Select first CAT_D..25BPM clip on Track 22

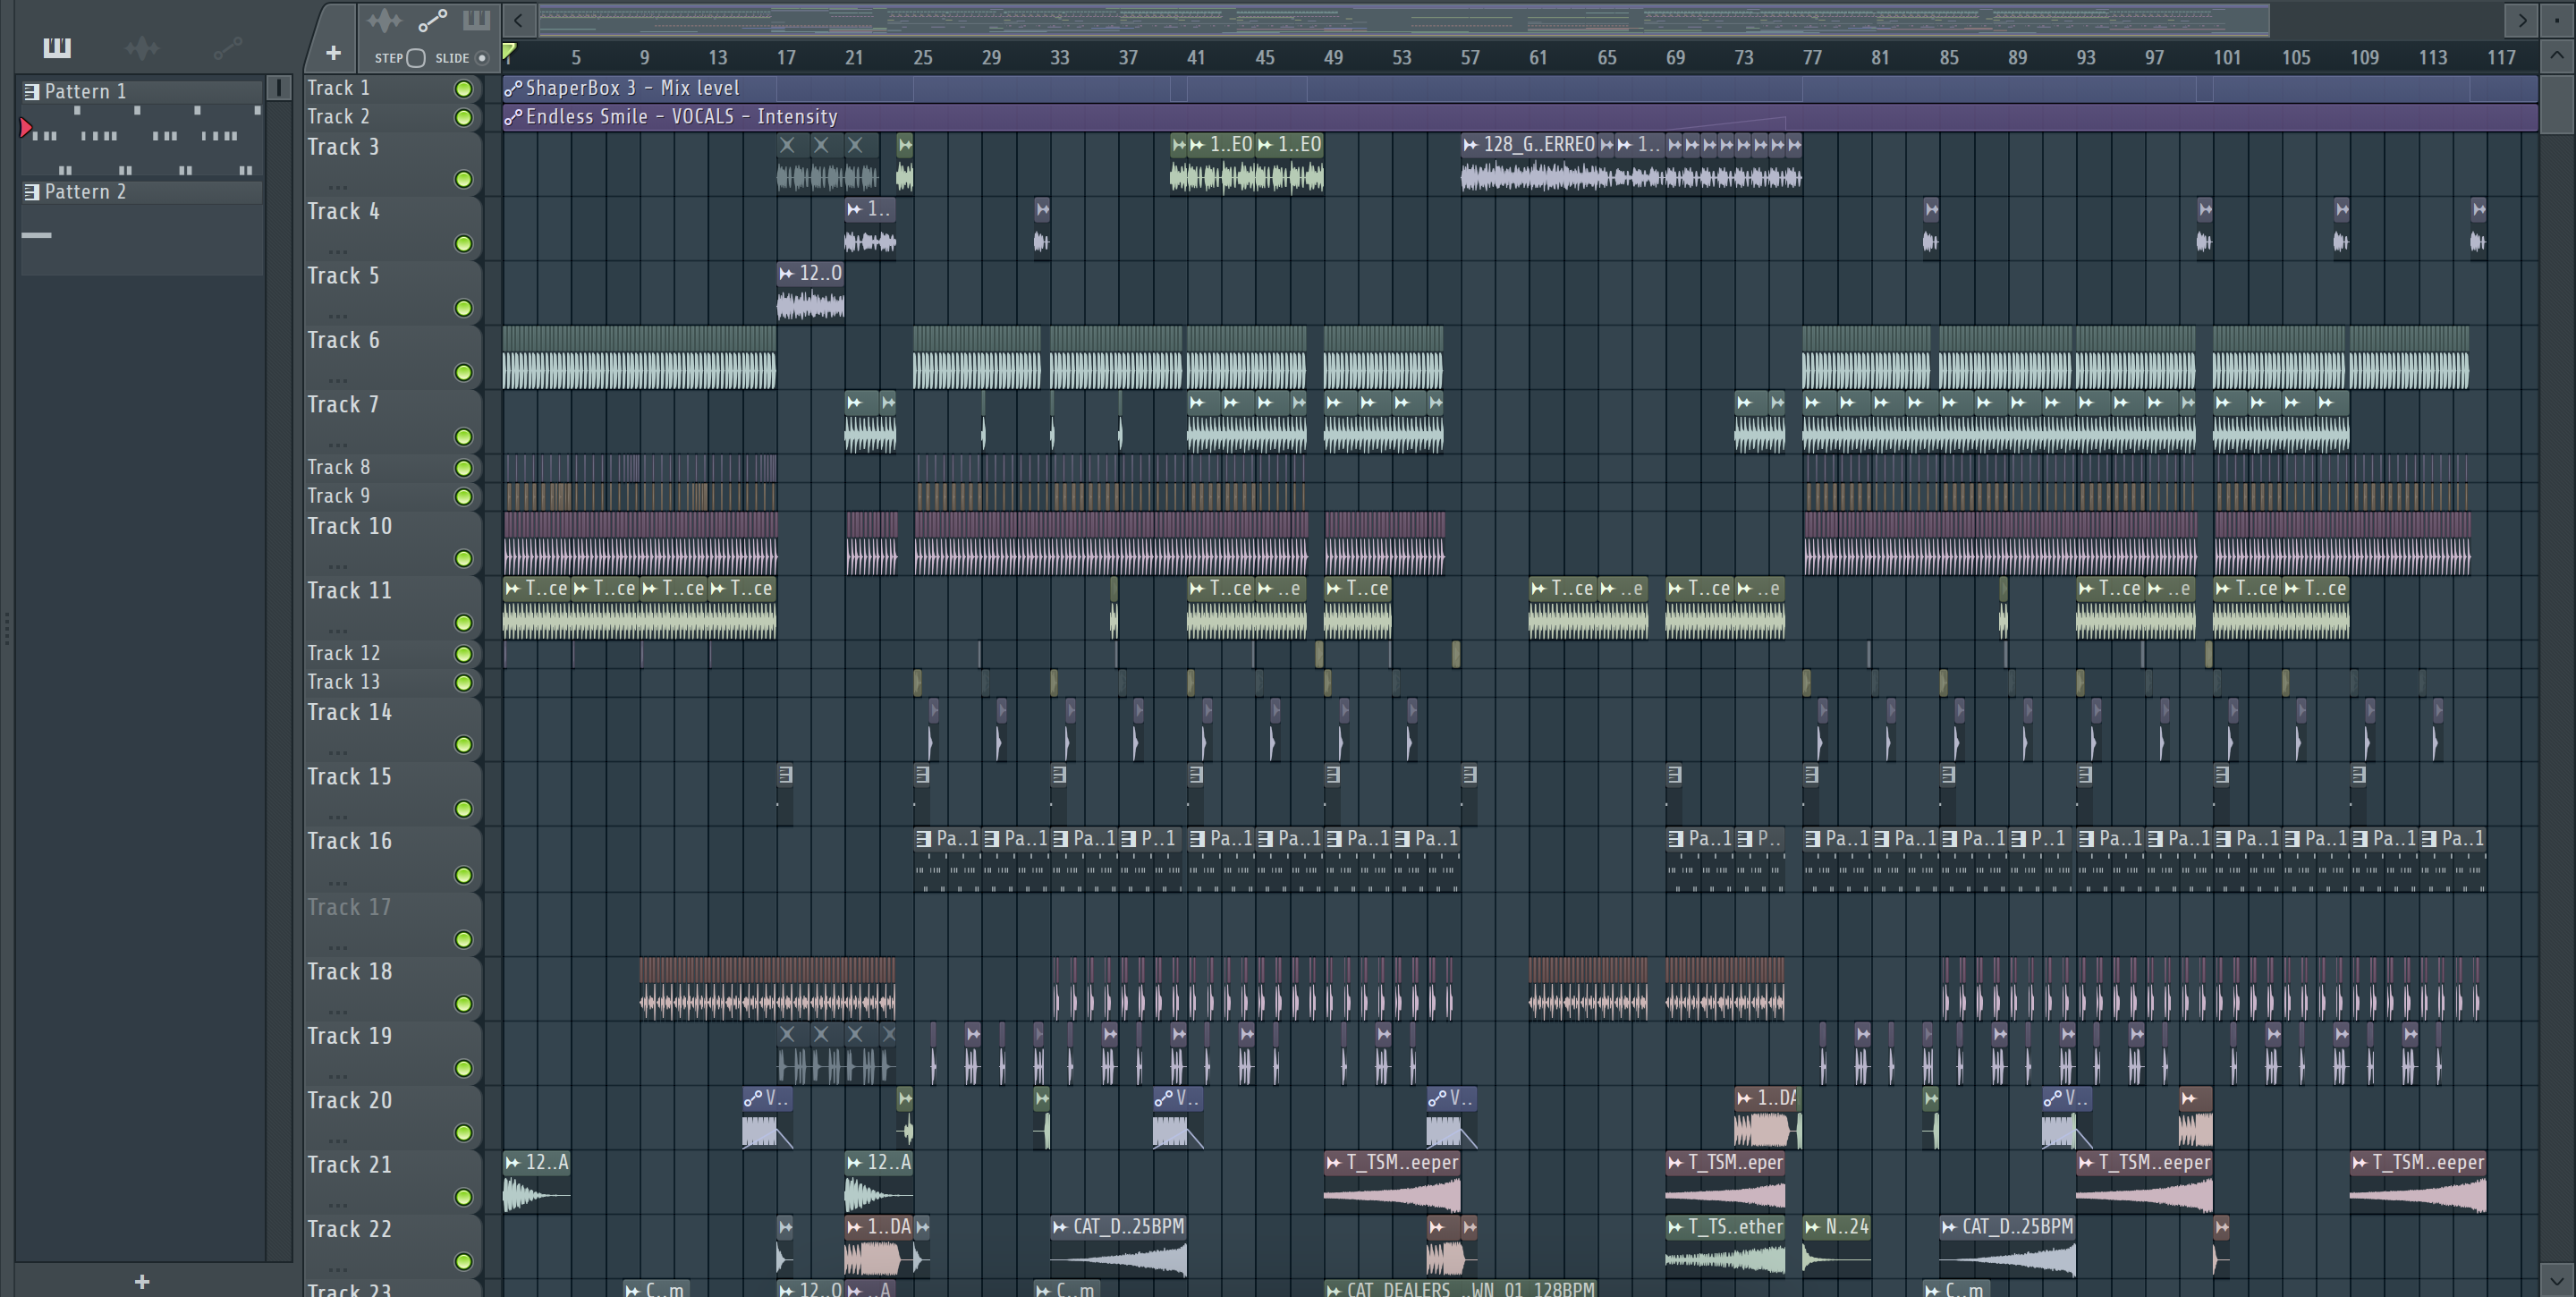(1118, 1248)
